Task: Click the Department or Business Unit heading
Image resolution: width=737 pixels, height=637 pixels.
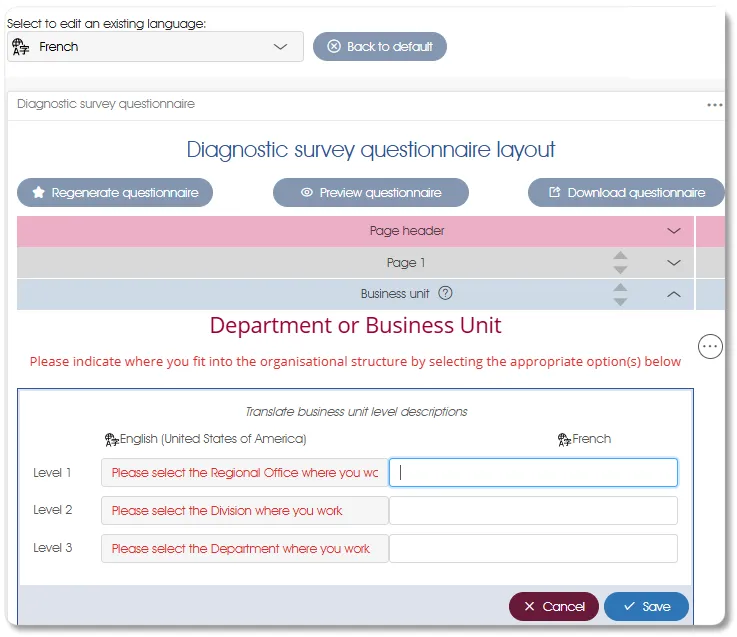Action: (x=355, y=325)
